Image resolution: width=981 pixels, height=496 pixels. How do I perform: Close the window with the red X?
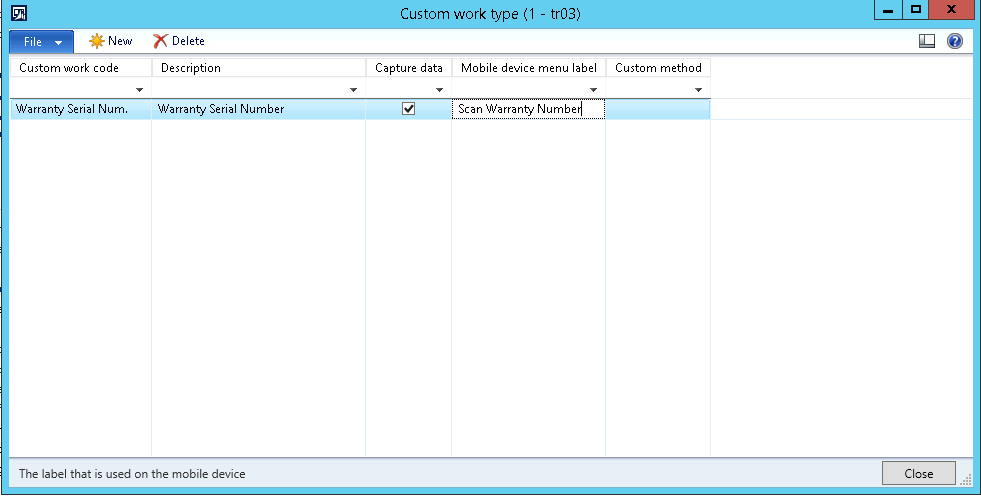[952, 10]
